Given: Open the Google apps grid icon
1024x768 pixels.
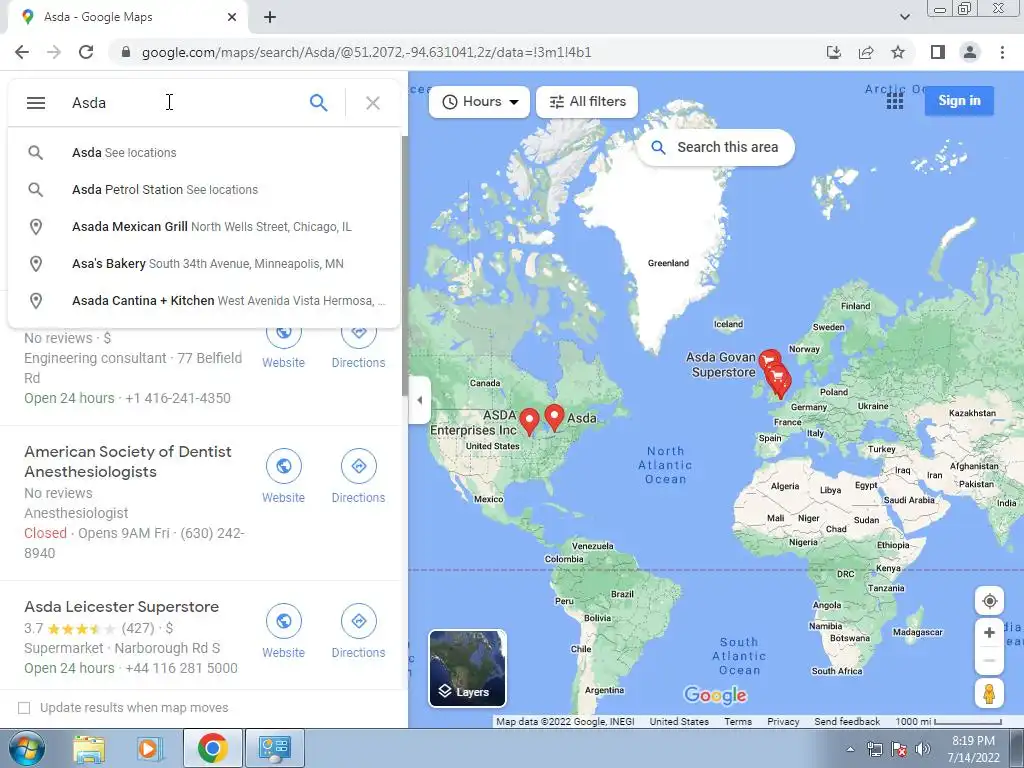Looking at the screenshot, I should [895, 101].
